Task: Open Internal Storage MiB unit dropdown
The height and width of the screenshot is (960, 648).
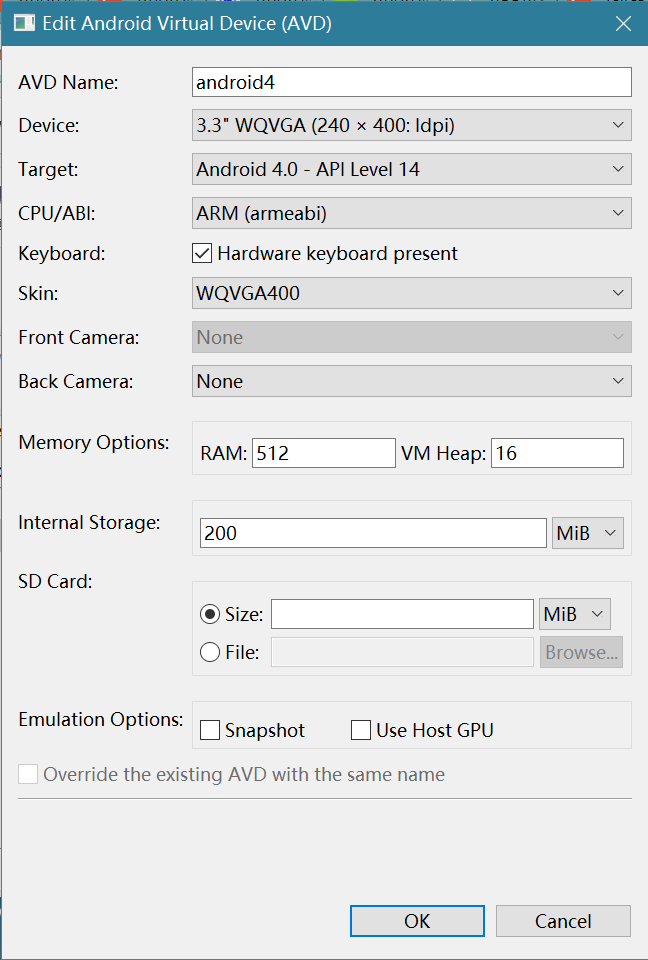Action: click(x=588, y=533)
